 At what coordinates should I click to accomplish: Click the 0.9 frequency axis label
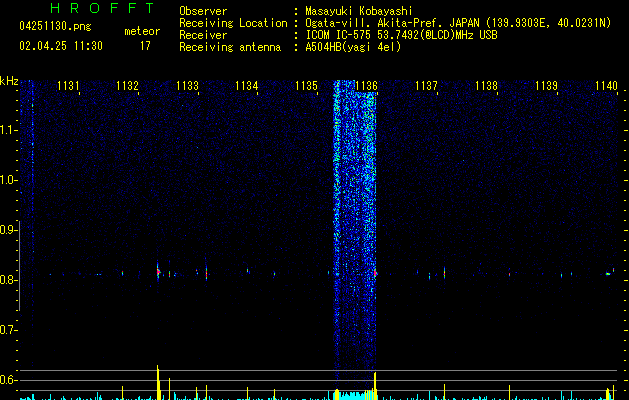8,230
